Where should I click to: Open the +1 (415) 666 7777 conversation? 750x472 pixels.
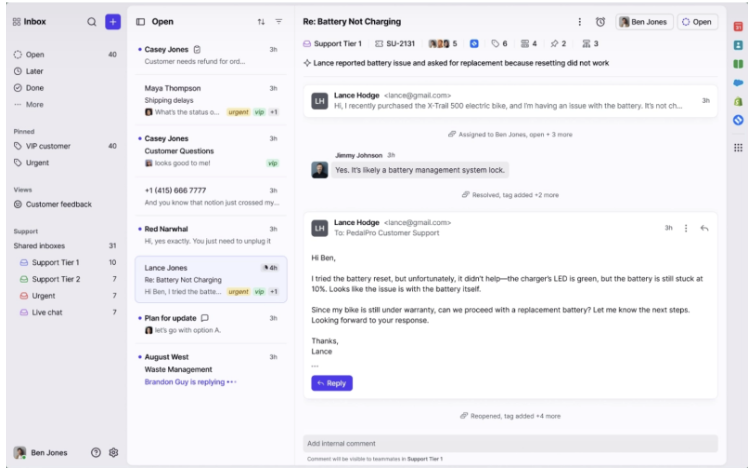coord(211,197)
